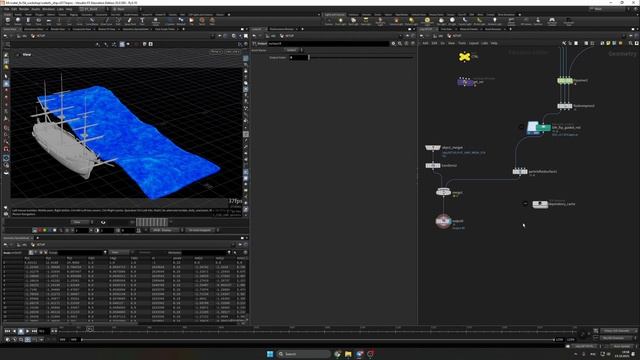This screenshot has width=640, height=360.
Task: Select the yellow cross-shaped node
Action: pos(464,57)
